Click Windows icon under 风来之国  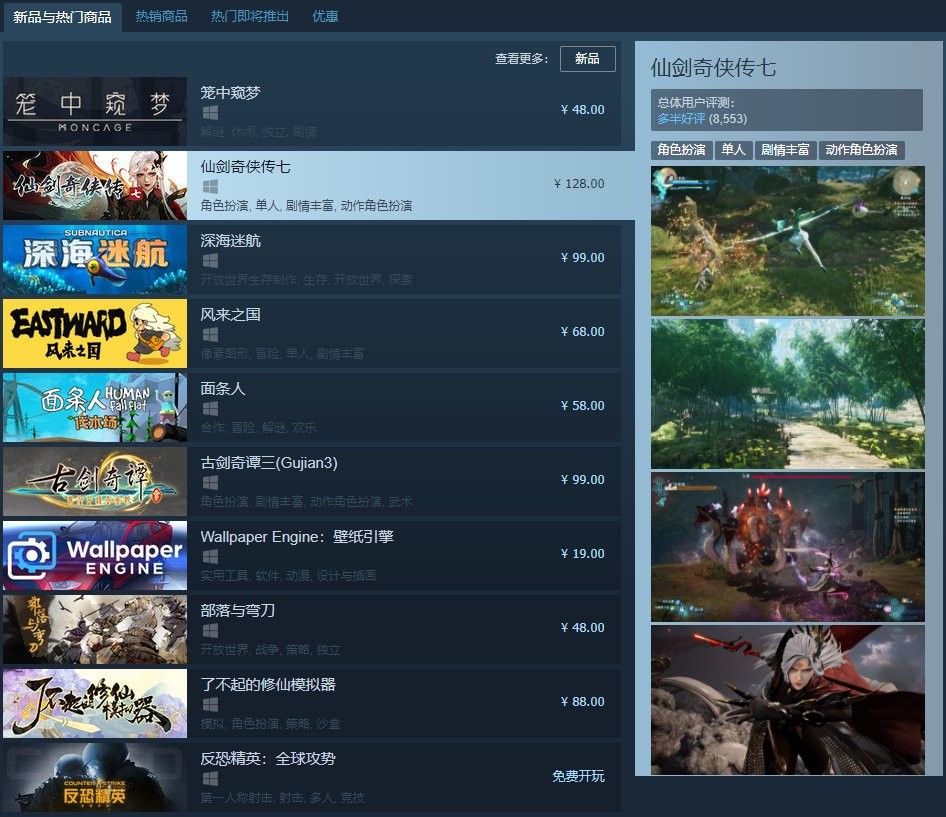click(x=210, y=334)
